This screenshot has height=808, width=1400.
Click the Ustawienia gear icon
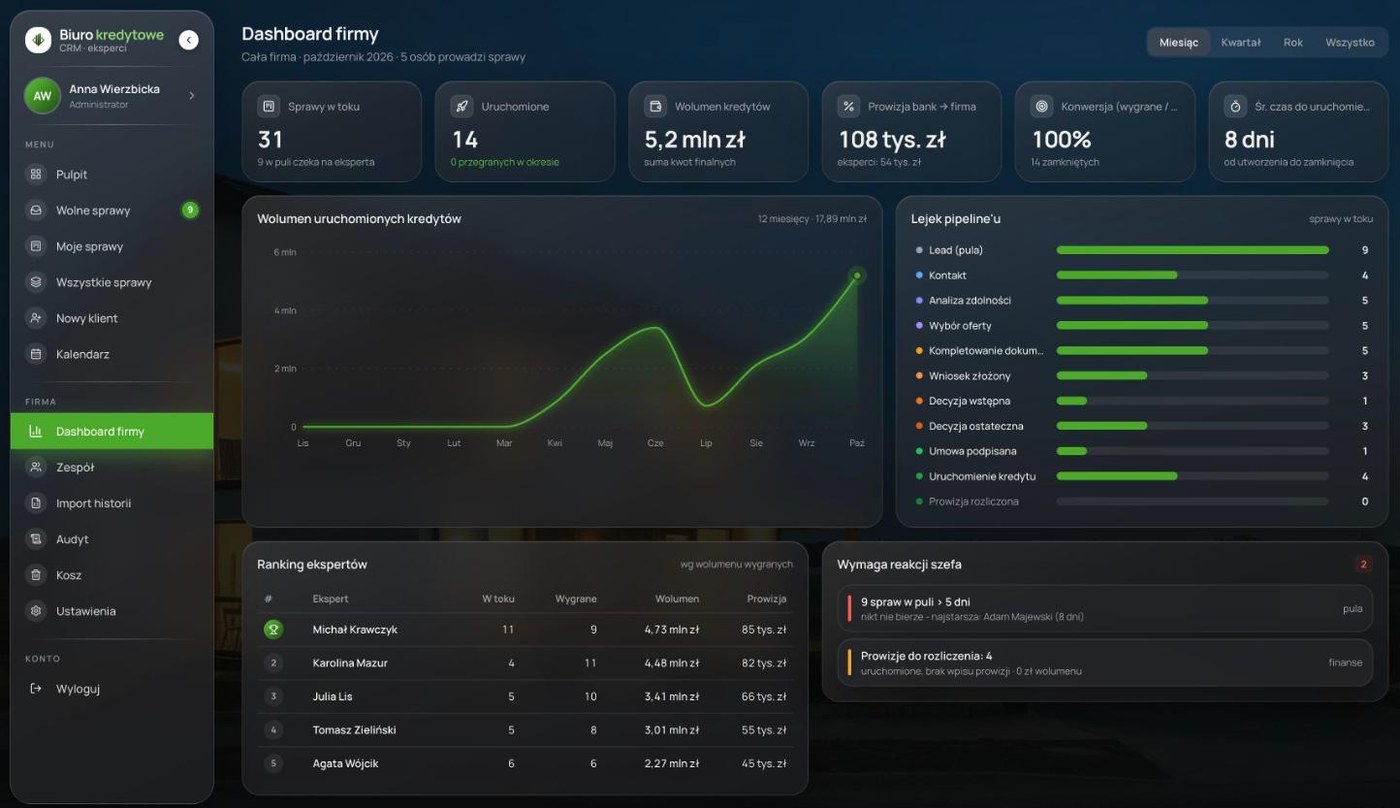[x=36, y=611]
